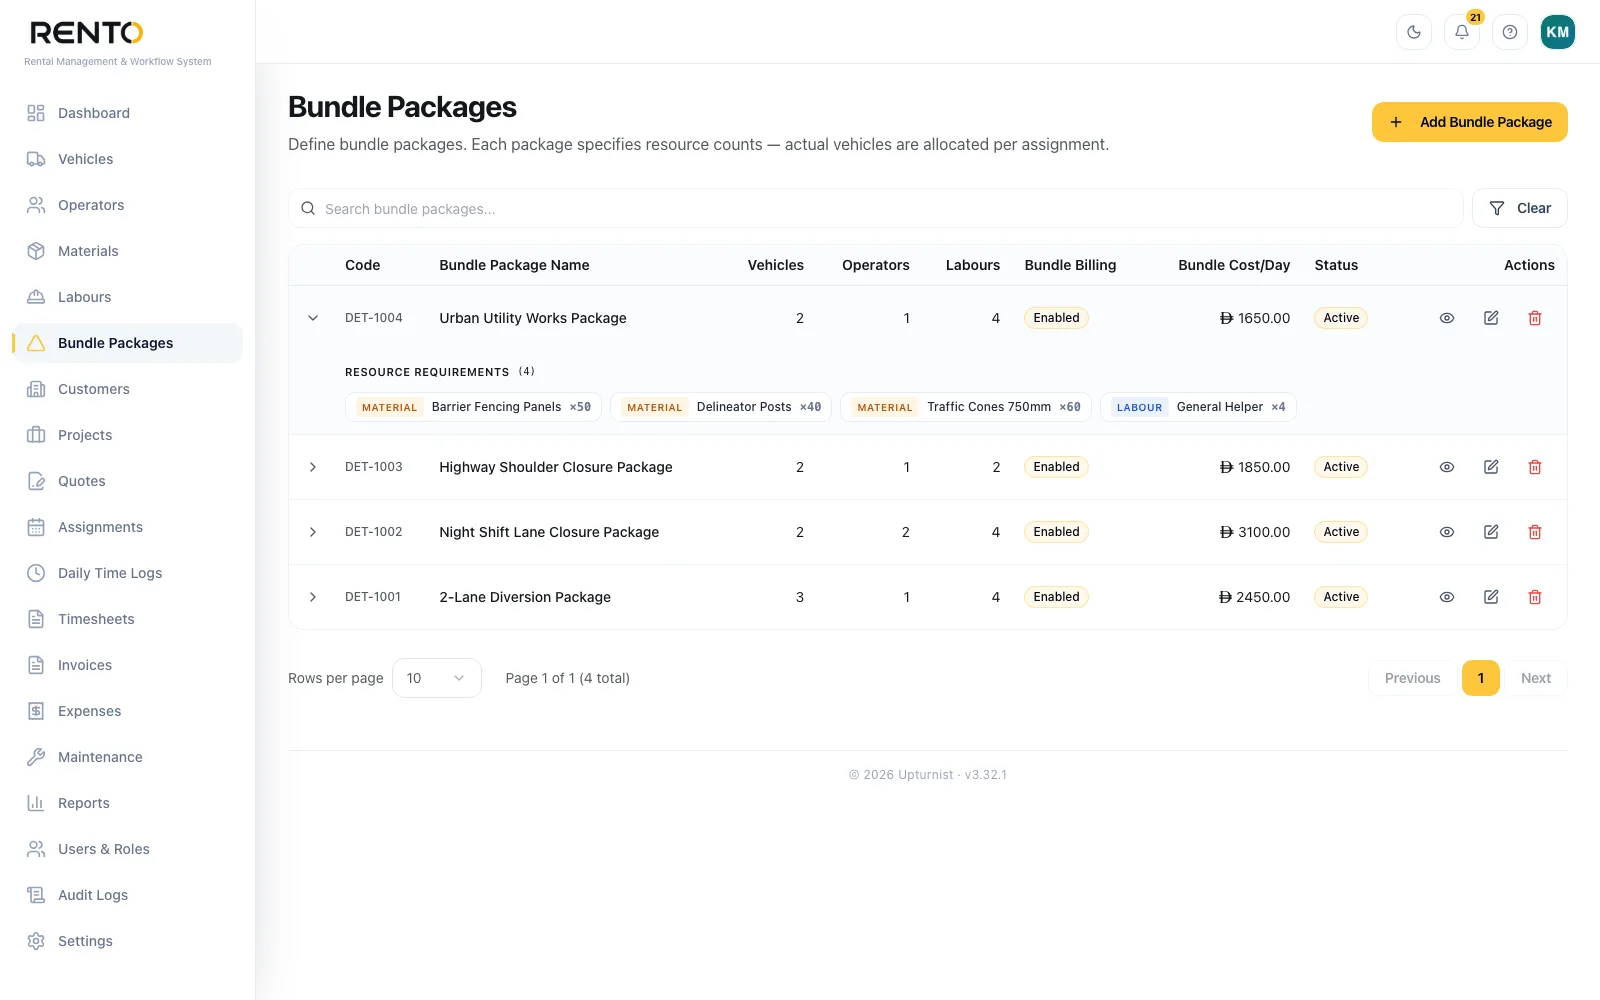1600x1000 pixels.
Task: Click the Barrier Fencing Panels material chip
Action: 473,407
